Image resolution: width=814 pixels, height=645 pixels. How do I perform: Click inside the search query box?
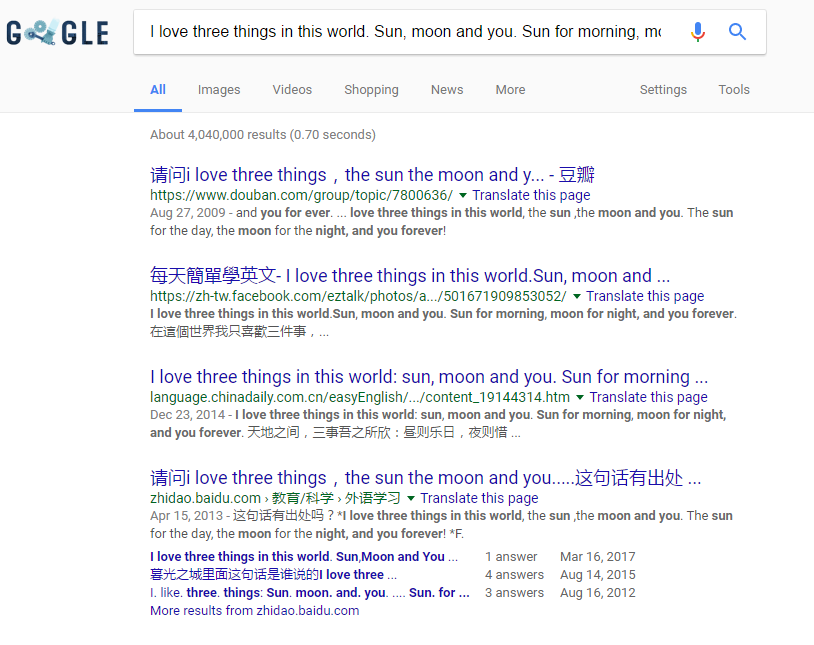point(405,32)
